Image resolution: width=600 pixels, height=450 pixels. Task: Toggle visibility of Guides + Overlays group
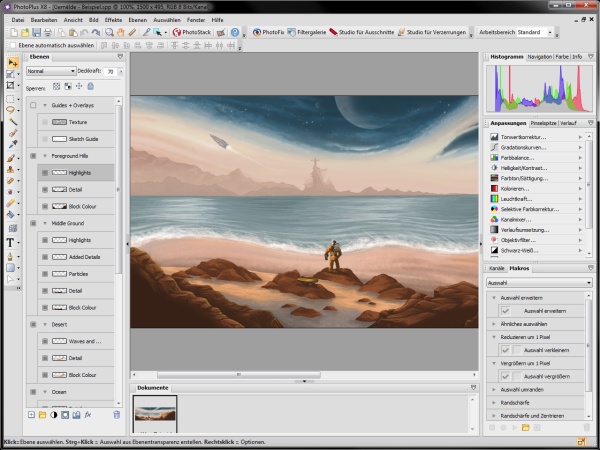[33, 105]
